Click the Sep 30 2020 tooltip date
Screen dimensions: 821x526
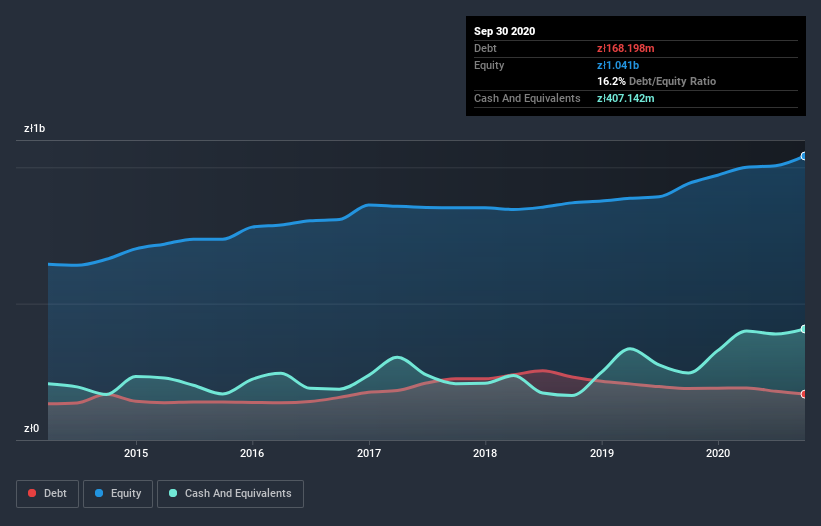[504, 31]
